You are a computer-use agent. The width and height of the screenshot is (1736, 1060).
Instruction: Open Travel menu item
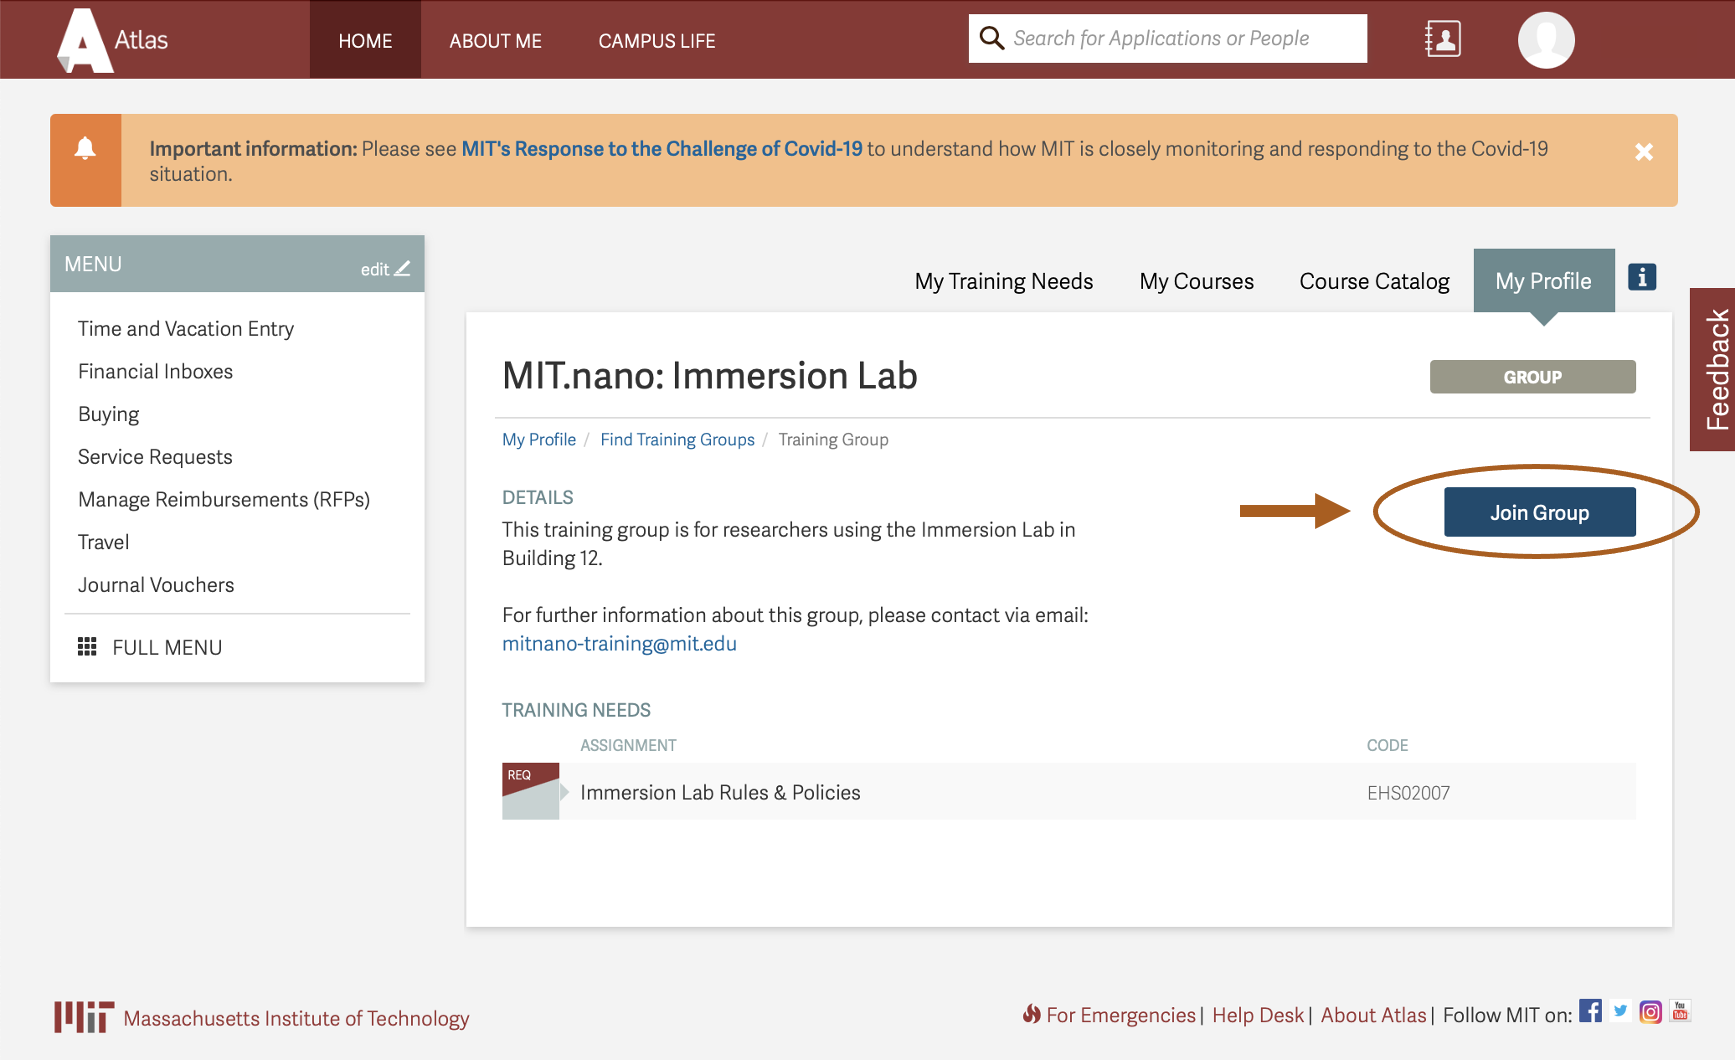pos(103,542)
